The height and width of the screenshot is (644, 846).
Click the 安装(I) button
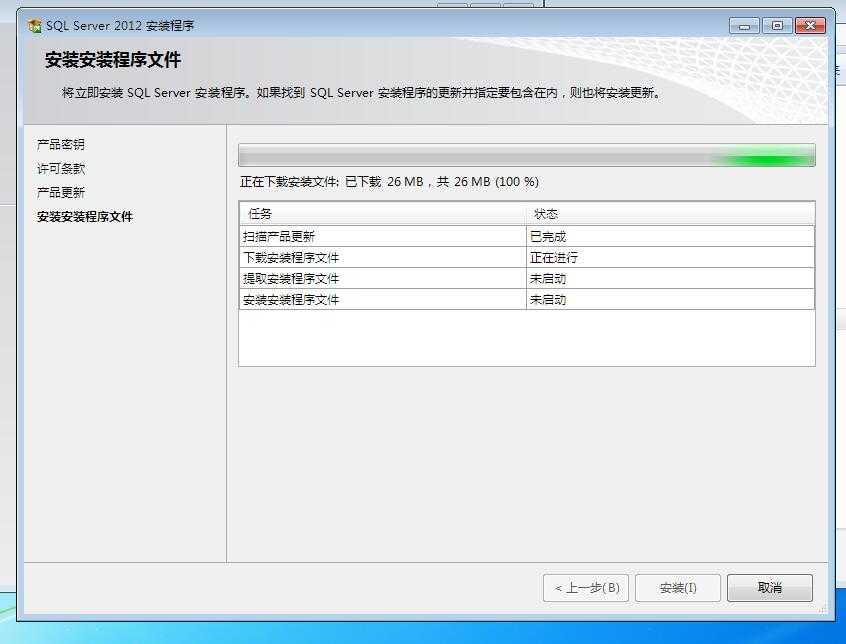click(678, 588)
